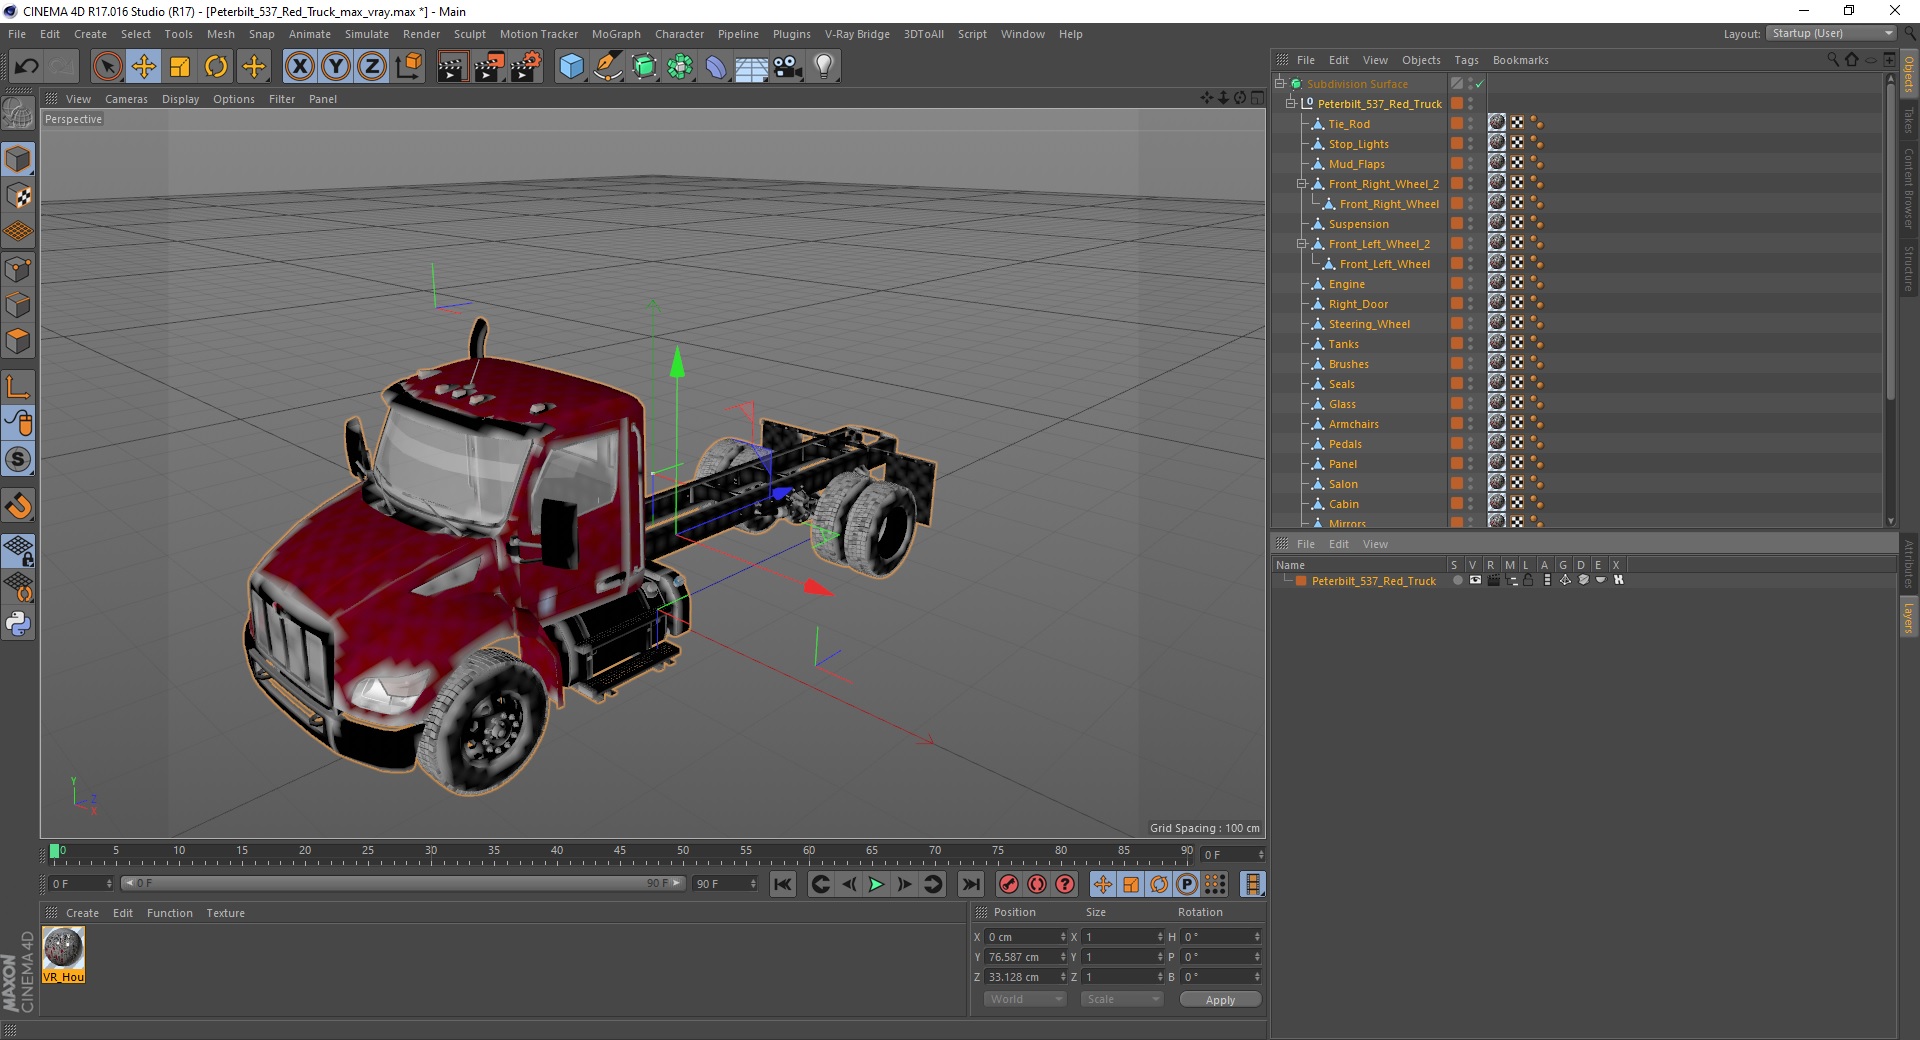The height and width of the screenshot is (1040, 1920).
Task: Toggle Autokeying button
Action: click(x=1037, y=884)
